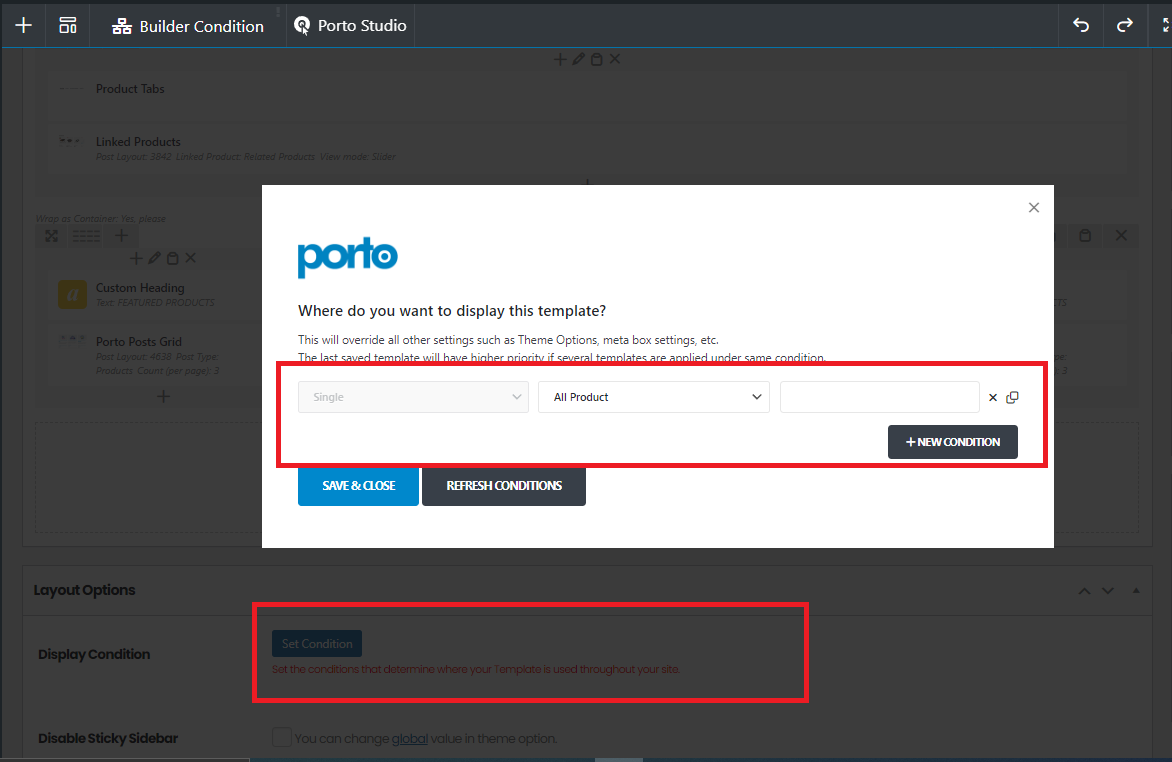Click the redo arrow icon
The image size is (1172, 762).
1124,25
